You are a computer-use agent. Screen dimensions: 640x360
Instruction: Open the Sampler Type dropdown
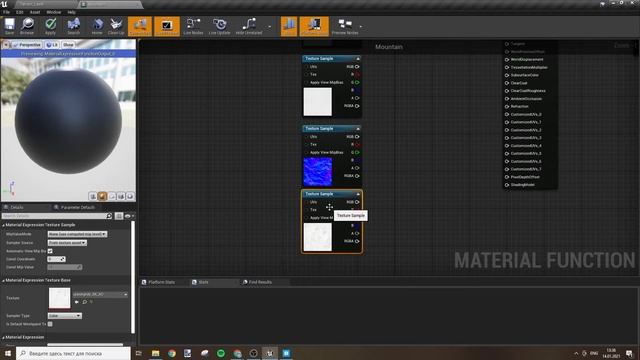[64, 316]
